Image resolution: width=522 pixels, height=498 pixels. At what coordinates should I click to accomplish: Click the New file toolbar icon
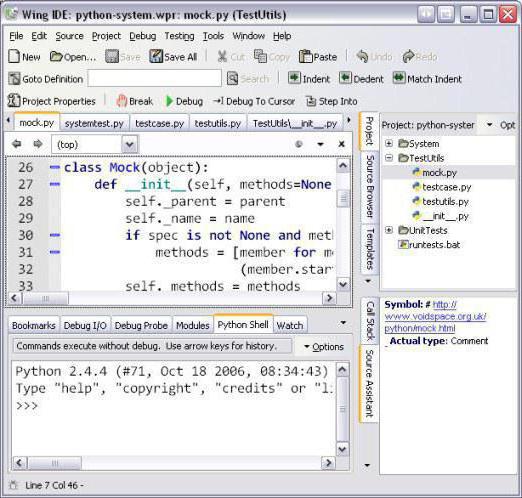[x=14, y=56]
